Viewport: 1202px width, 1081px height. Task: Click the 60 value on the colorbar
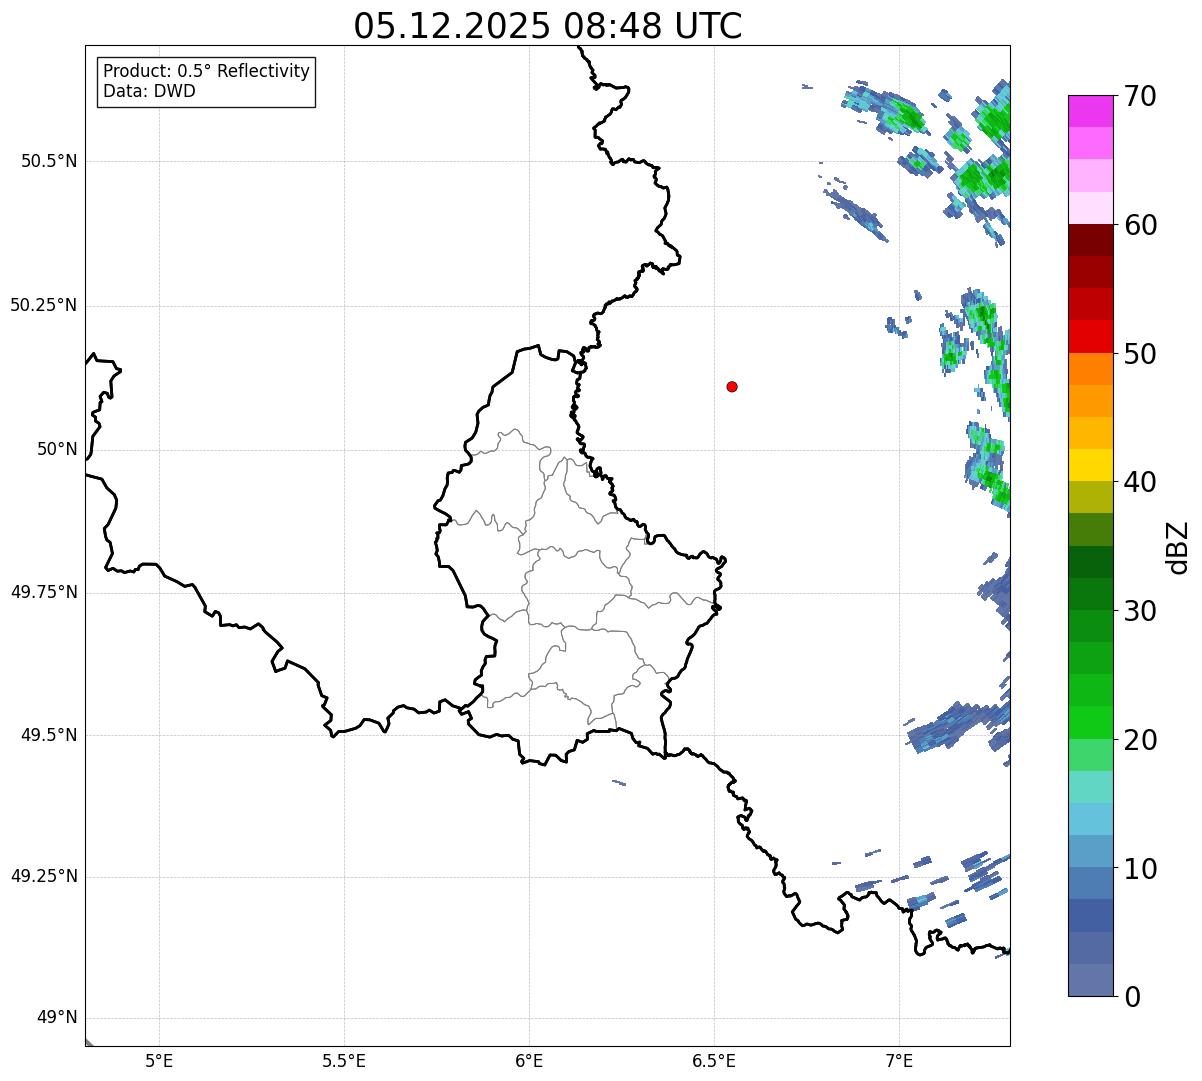point(1139,225)
